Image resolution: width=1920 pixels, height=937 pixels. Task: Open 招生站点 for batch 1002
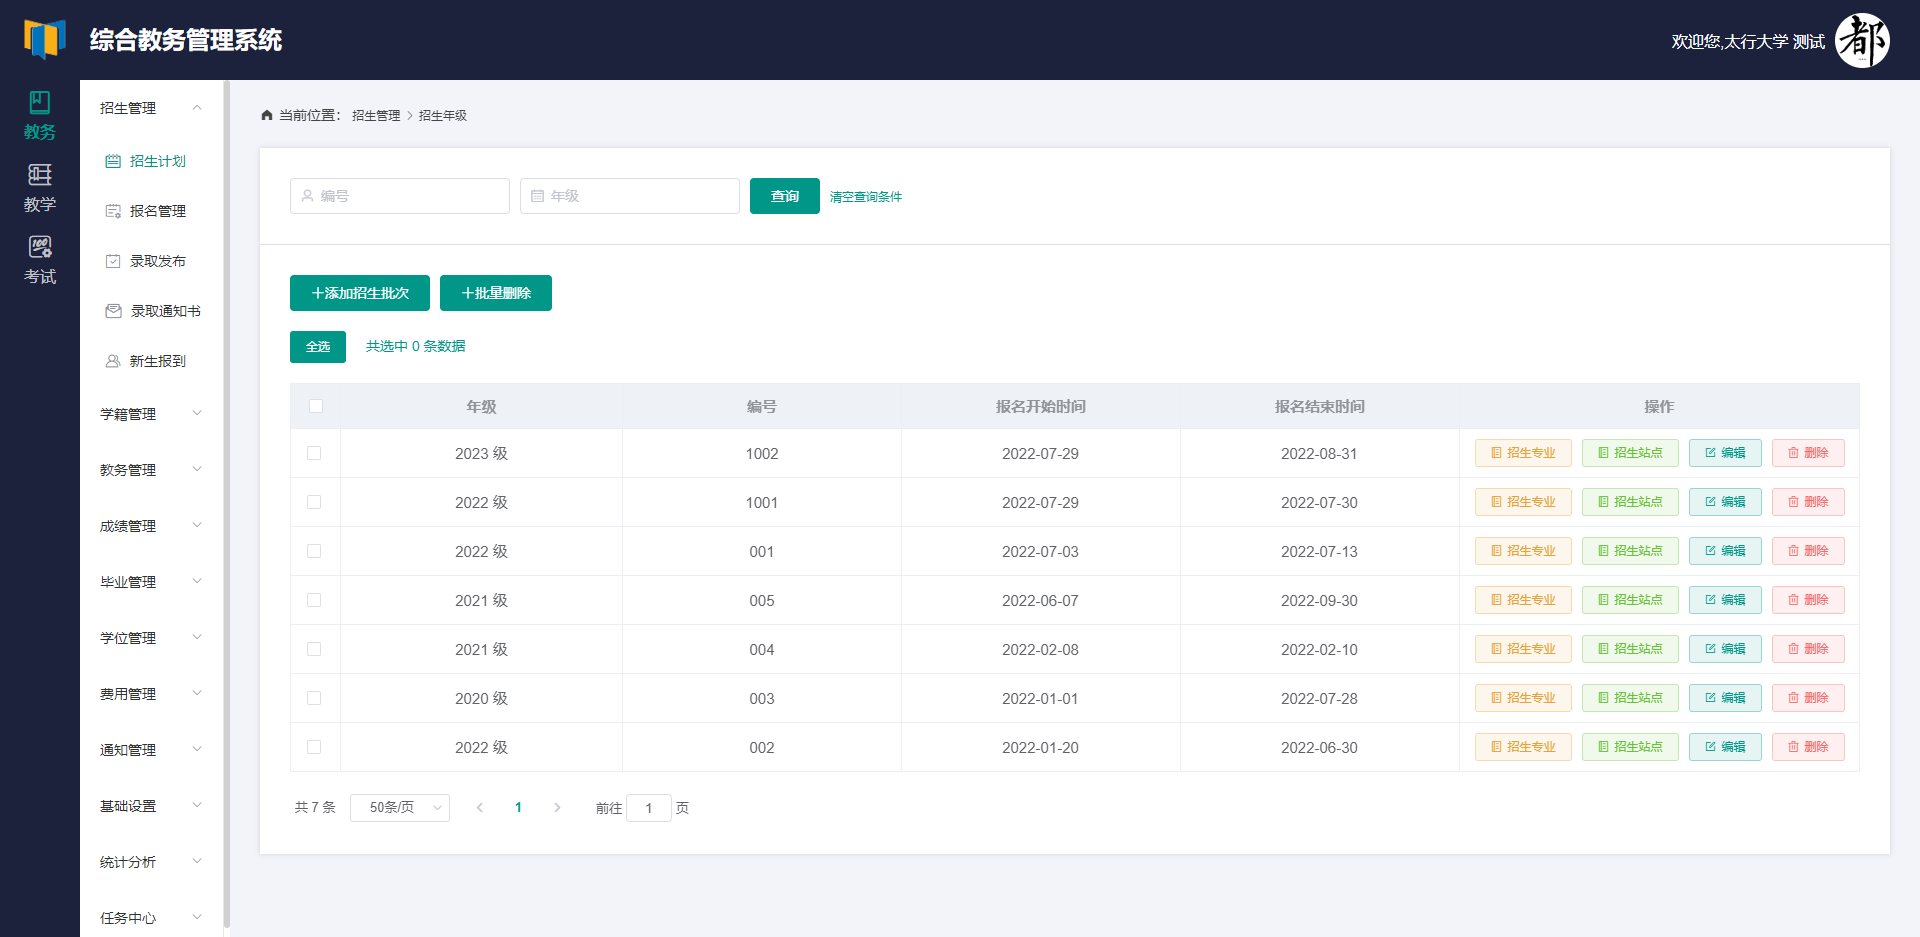click(x=1630, y=453)
